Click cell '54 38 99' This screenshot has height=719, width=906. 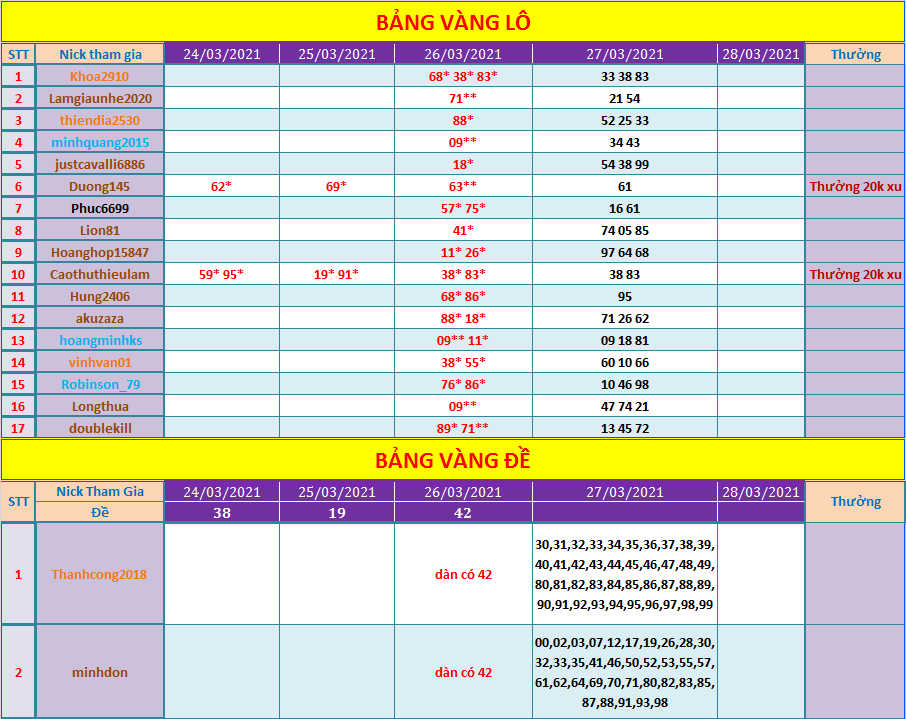tap(625, 164)
